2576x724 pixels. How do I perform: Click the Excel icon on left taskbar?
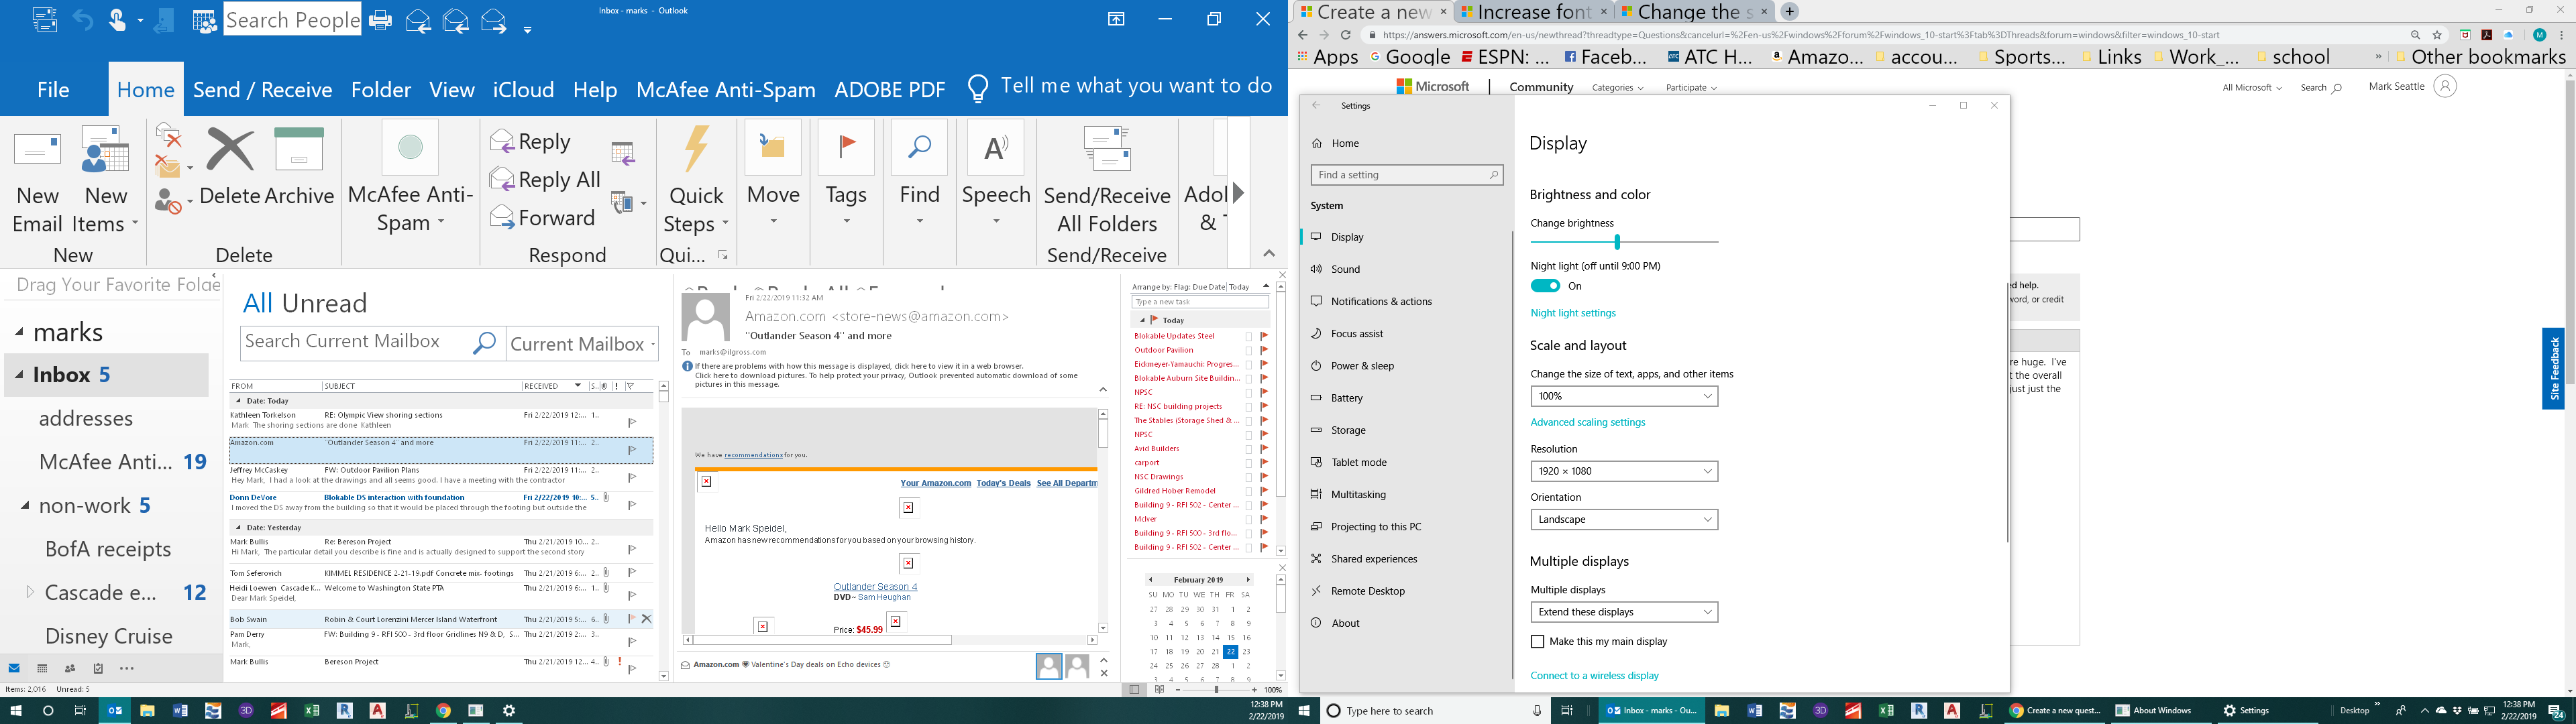[x=311, y=711]
